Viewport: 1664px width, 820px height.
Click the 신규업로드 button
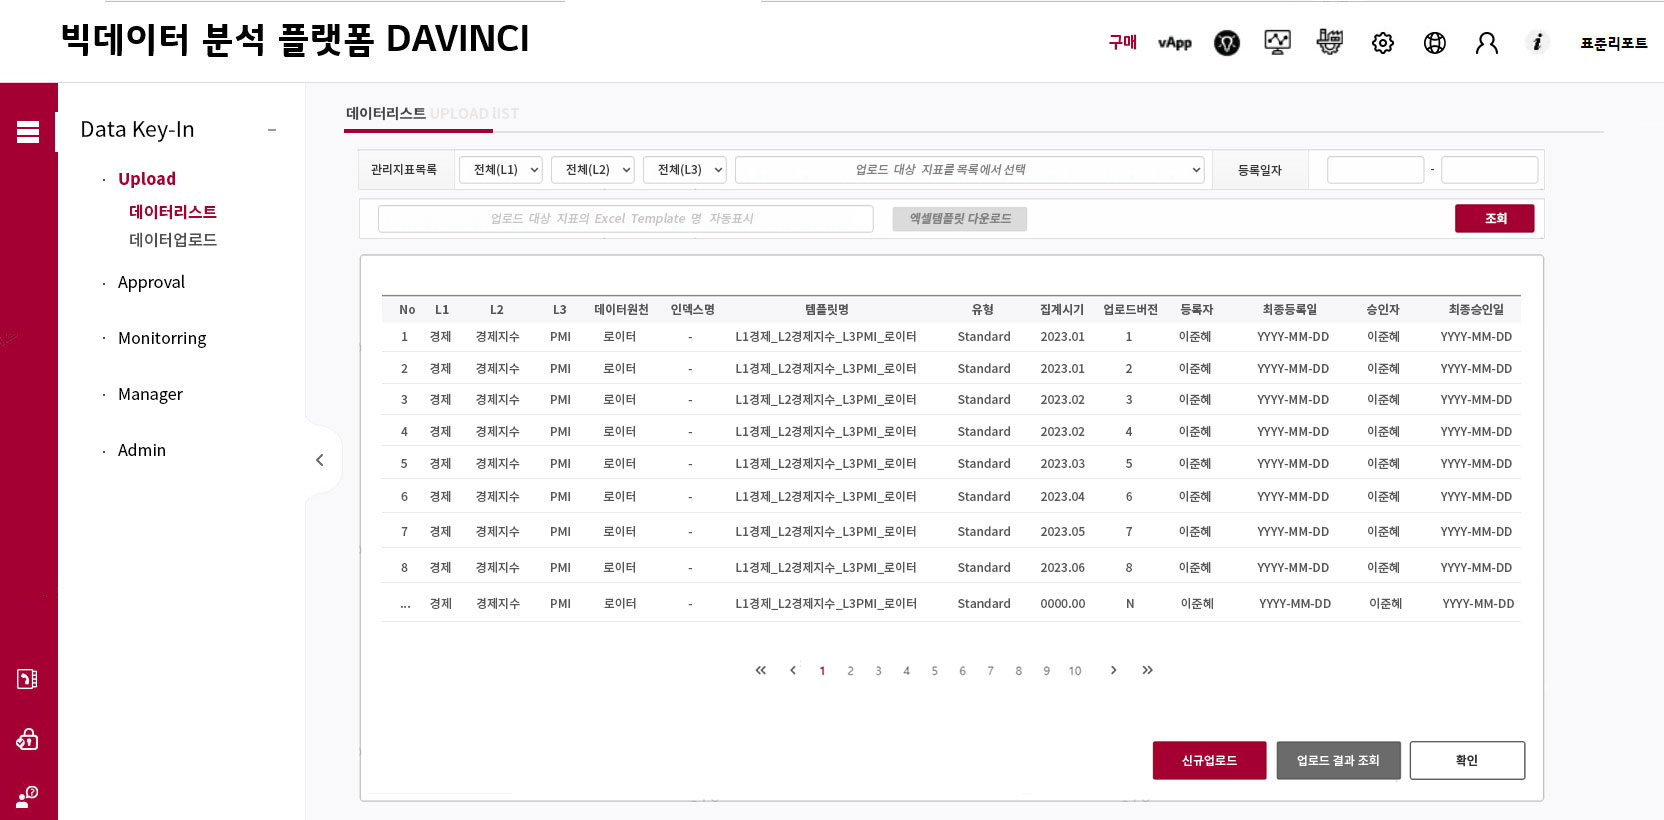[1210, 760]
